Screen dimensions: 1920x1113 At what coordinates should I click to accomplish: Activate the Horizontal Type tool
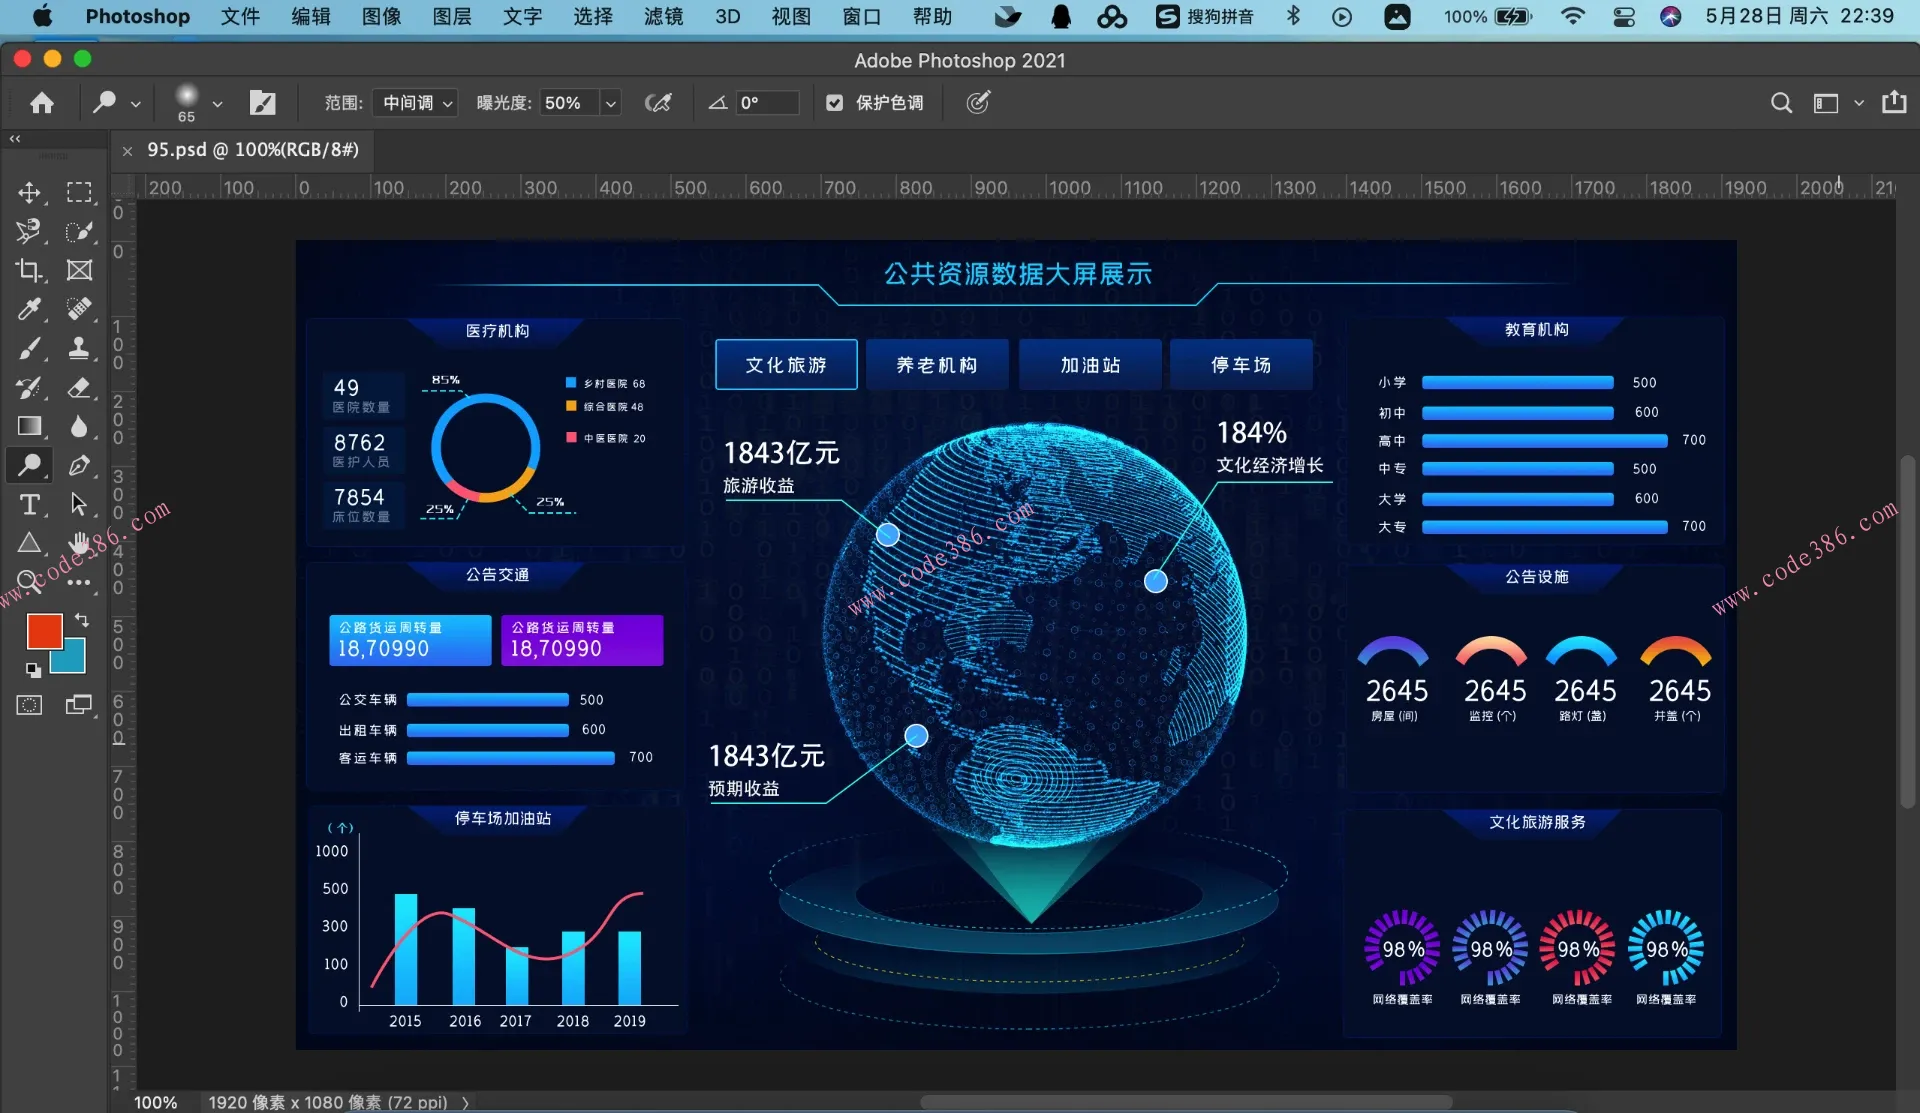(30, 504)
